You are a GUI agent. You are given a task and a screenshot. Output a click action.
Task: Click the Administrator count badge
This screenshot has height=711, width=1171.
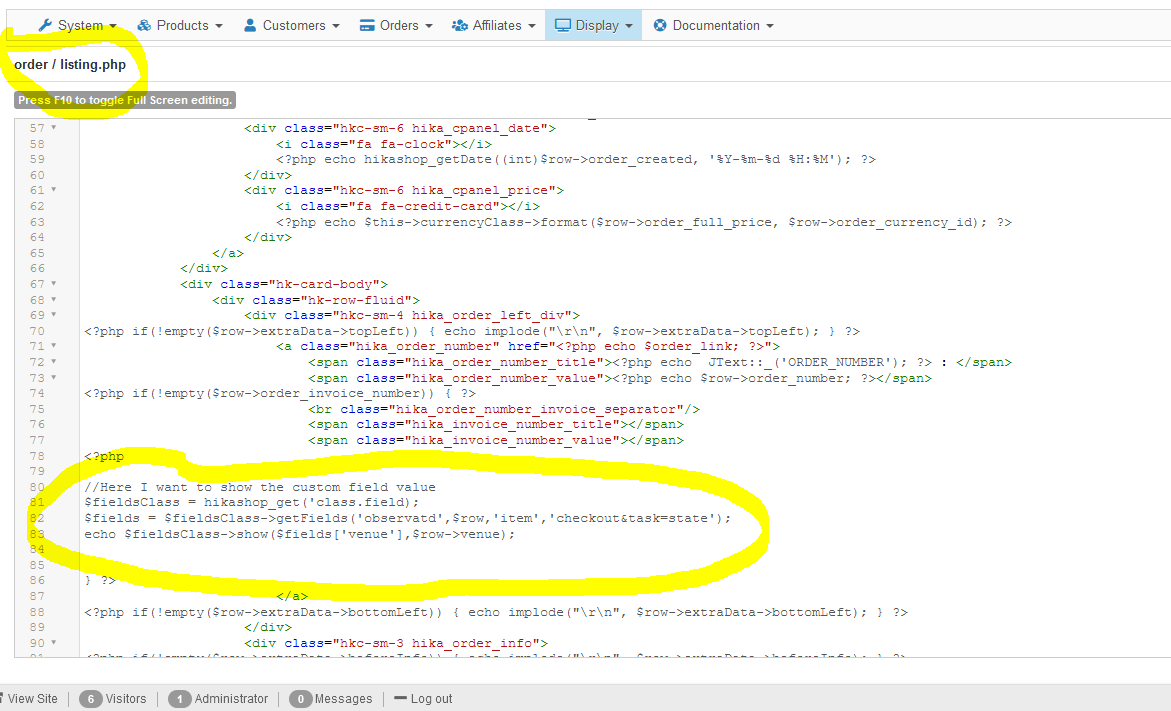179,699
